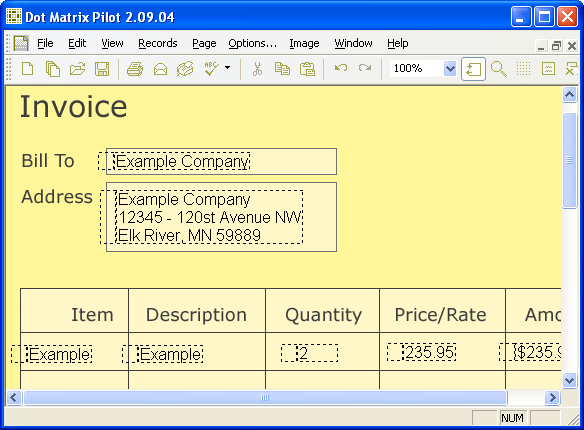The image size is (584, 430).
Task: Click the Undo arrow icon
Action: point(341,68)
